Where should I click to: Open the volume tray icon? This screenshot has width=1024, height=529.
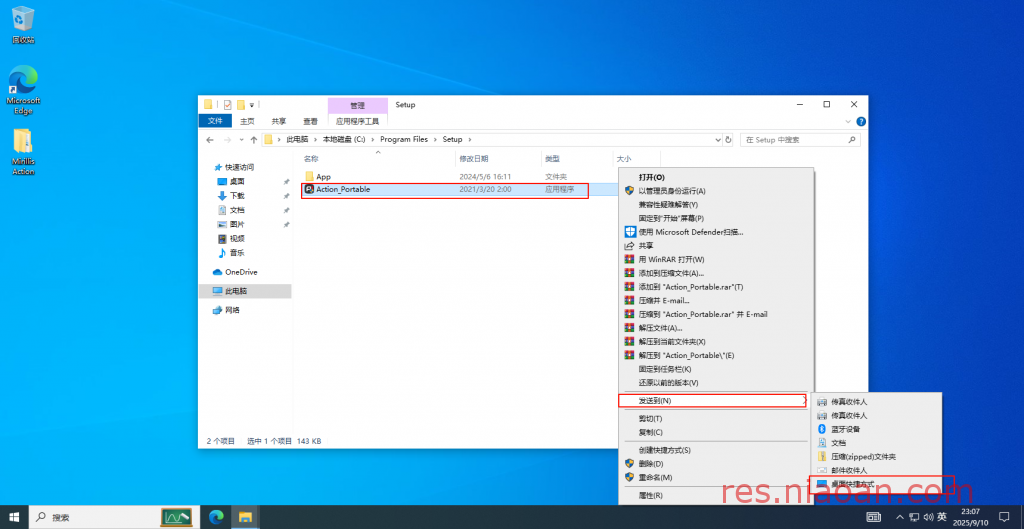(929, 517)
